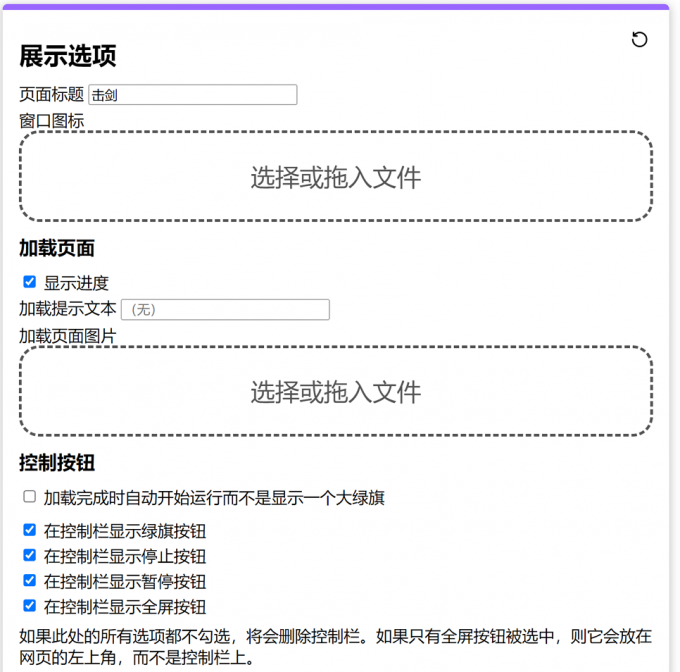Enable 加载完成时自动开始运行 checkbox
The image size is (680, 672).
click(x=29, y=496)
